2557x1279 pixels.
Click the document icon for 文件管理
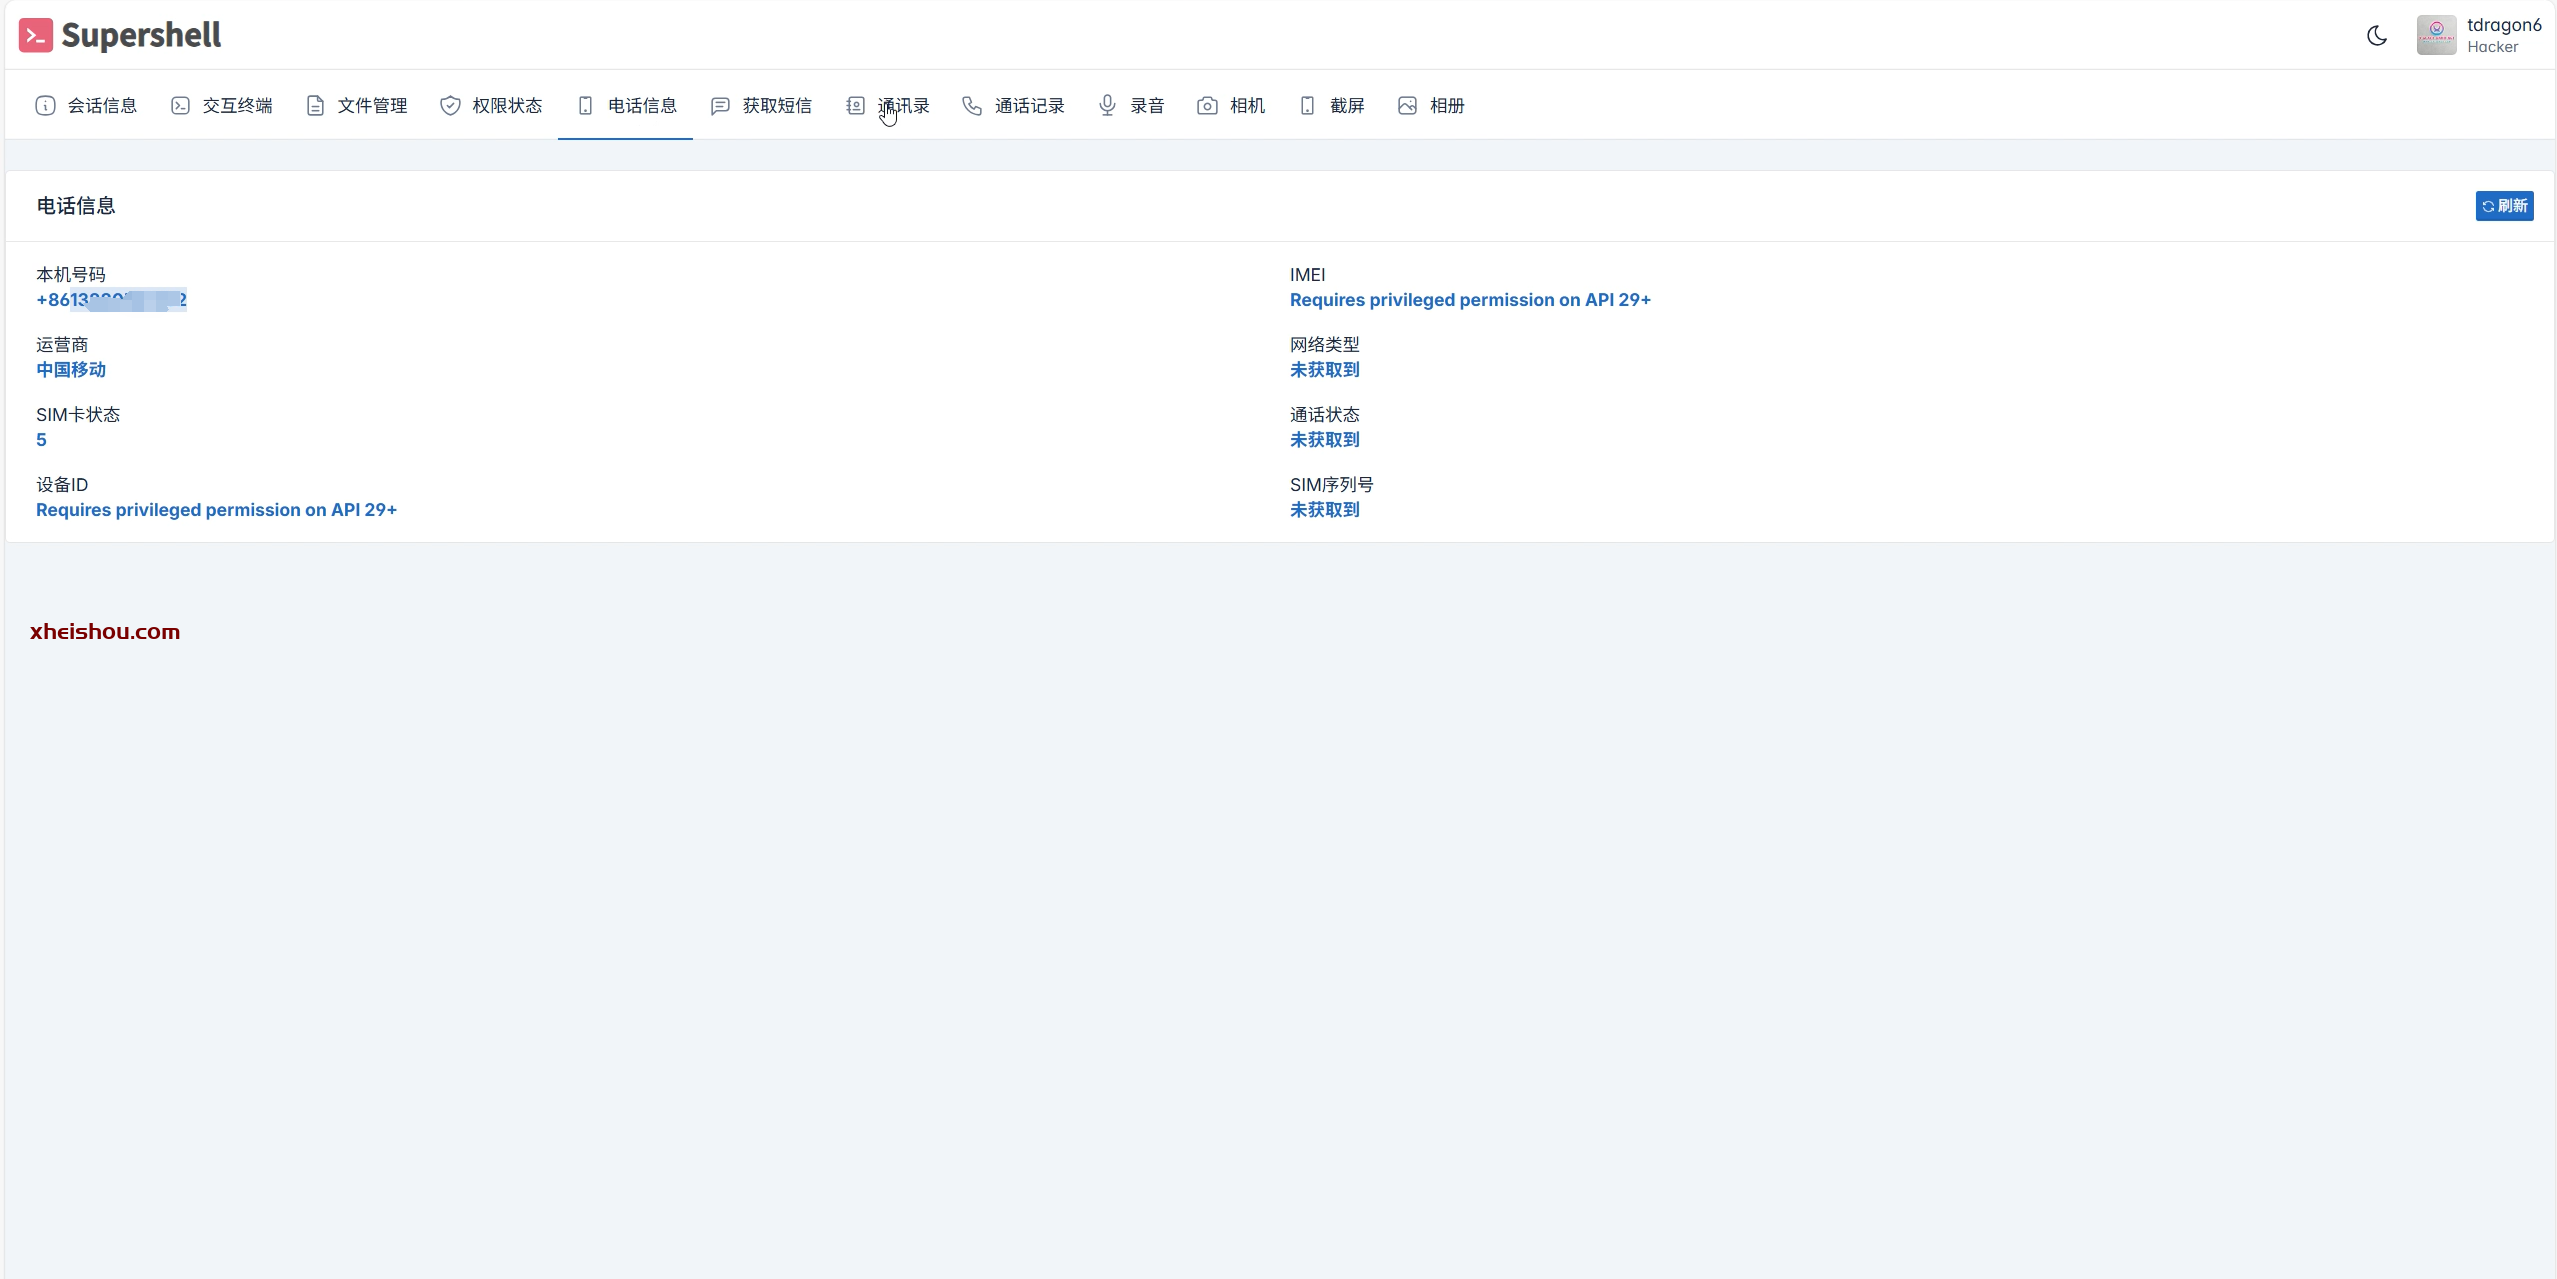point(315,106)
